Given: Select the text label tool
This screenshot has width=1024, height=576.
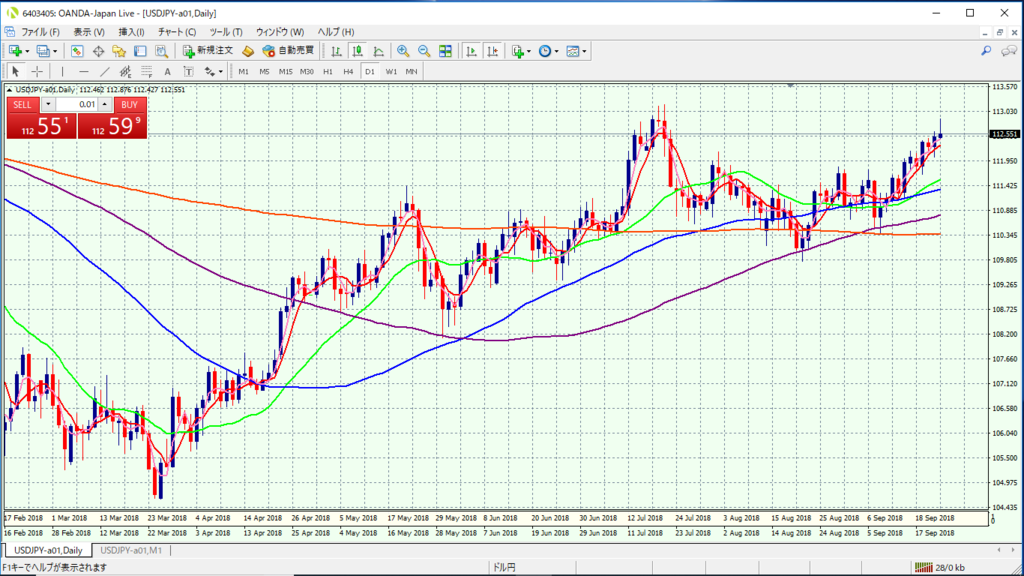Looking at the screenshot, I should pos(188,71).
